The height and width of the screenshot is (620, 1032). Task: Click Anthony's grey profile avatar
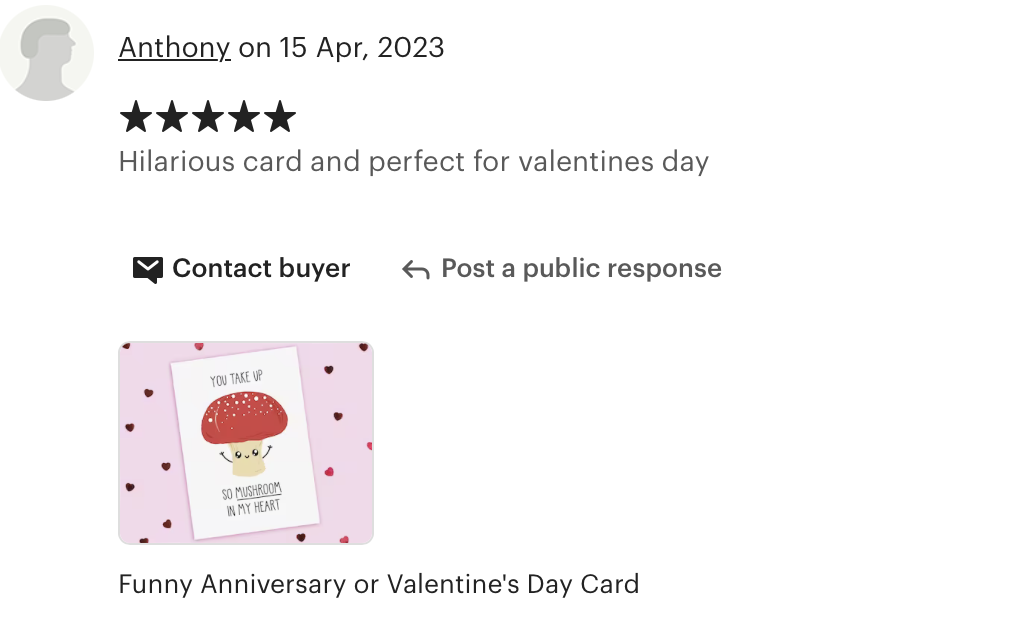click(46, 53)
